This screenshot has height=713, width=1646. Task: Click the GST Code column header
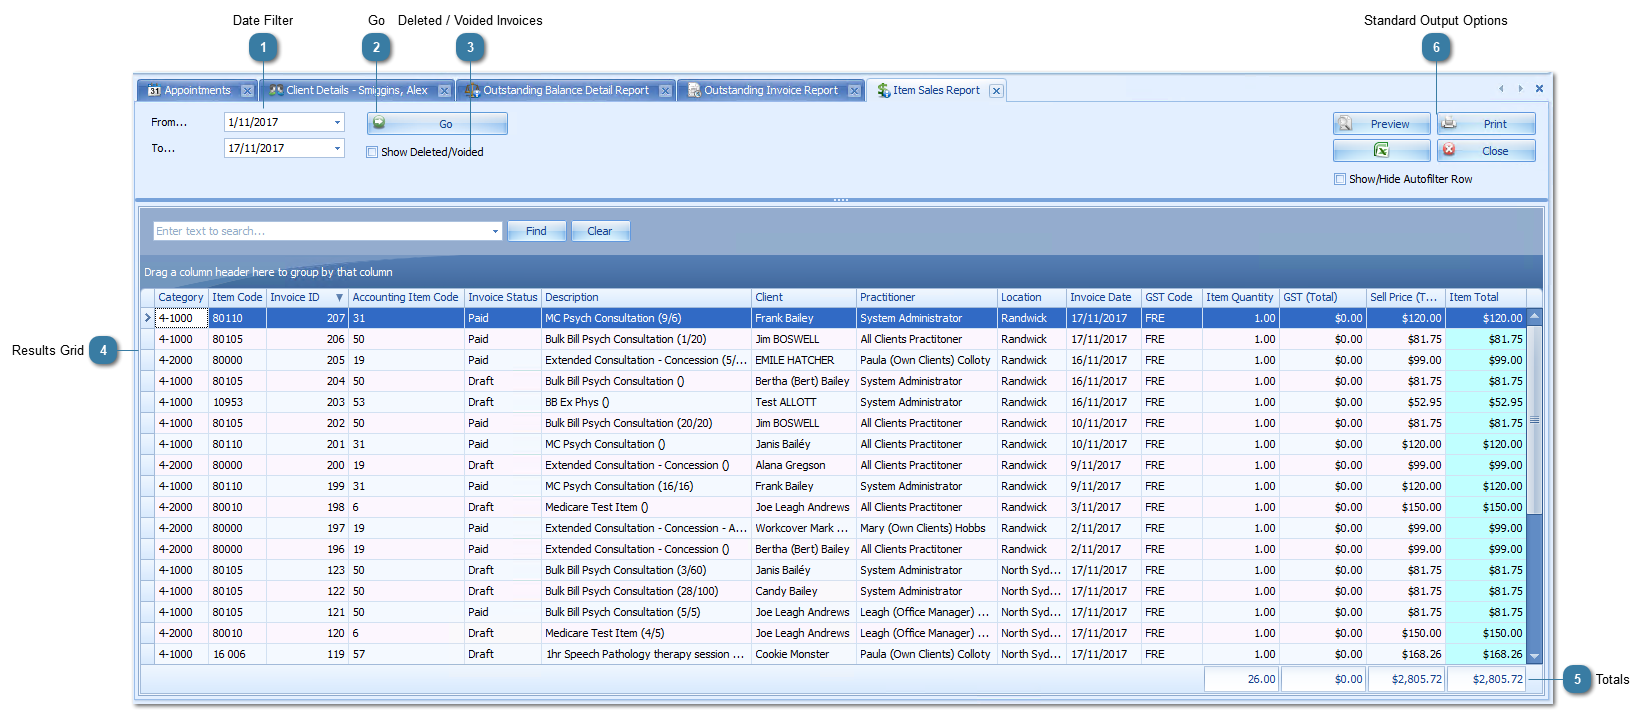coord(1172,297)
